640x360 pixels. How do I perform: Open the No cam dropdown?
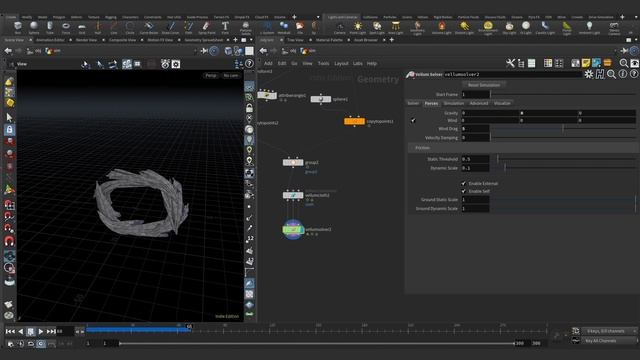[x=231, y=76]
